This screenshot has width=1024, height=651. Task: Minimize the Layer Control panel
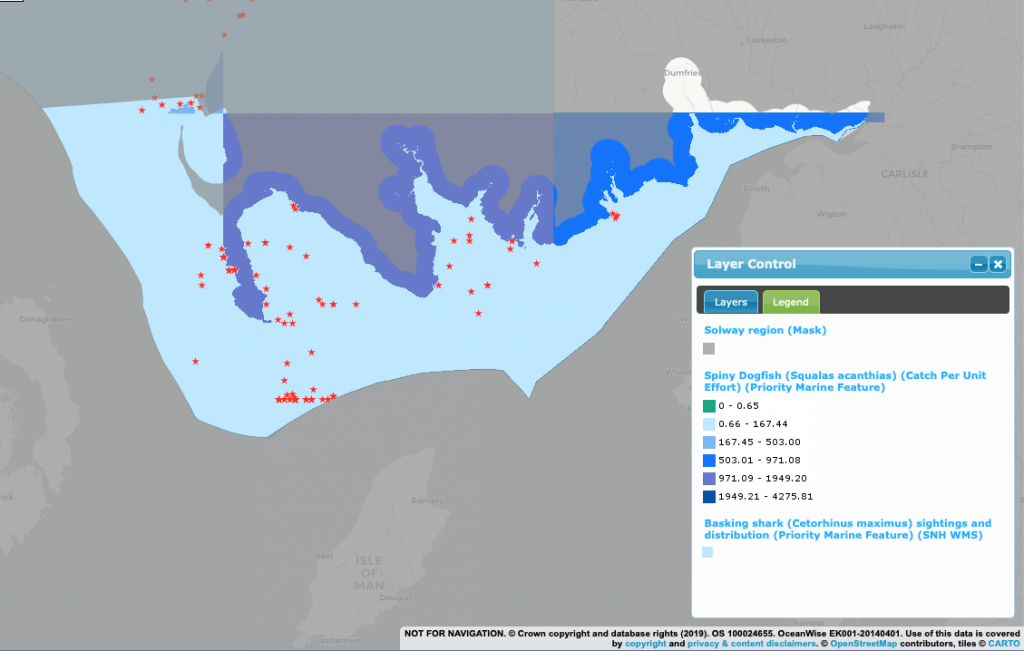pos(979,264)
